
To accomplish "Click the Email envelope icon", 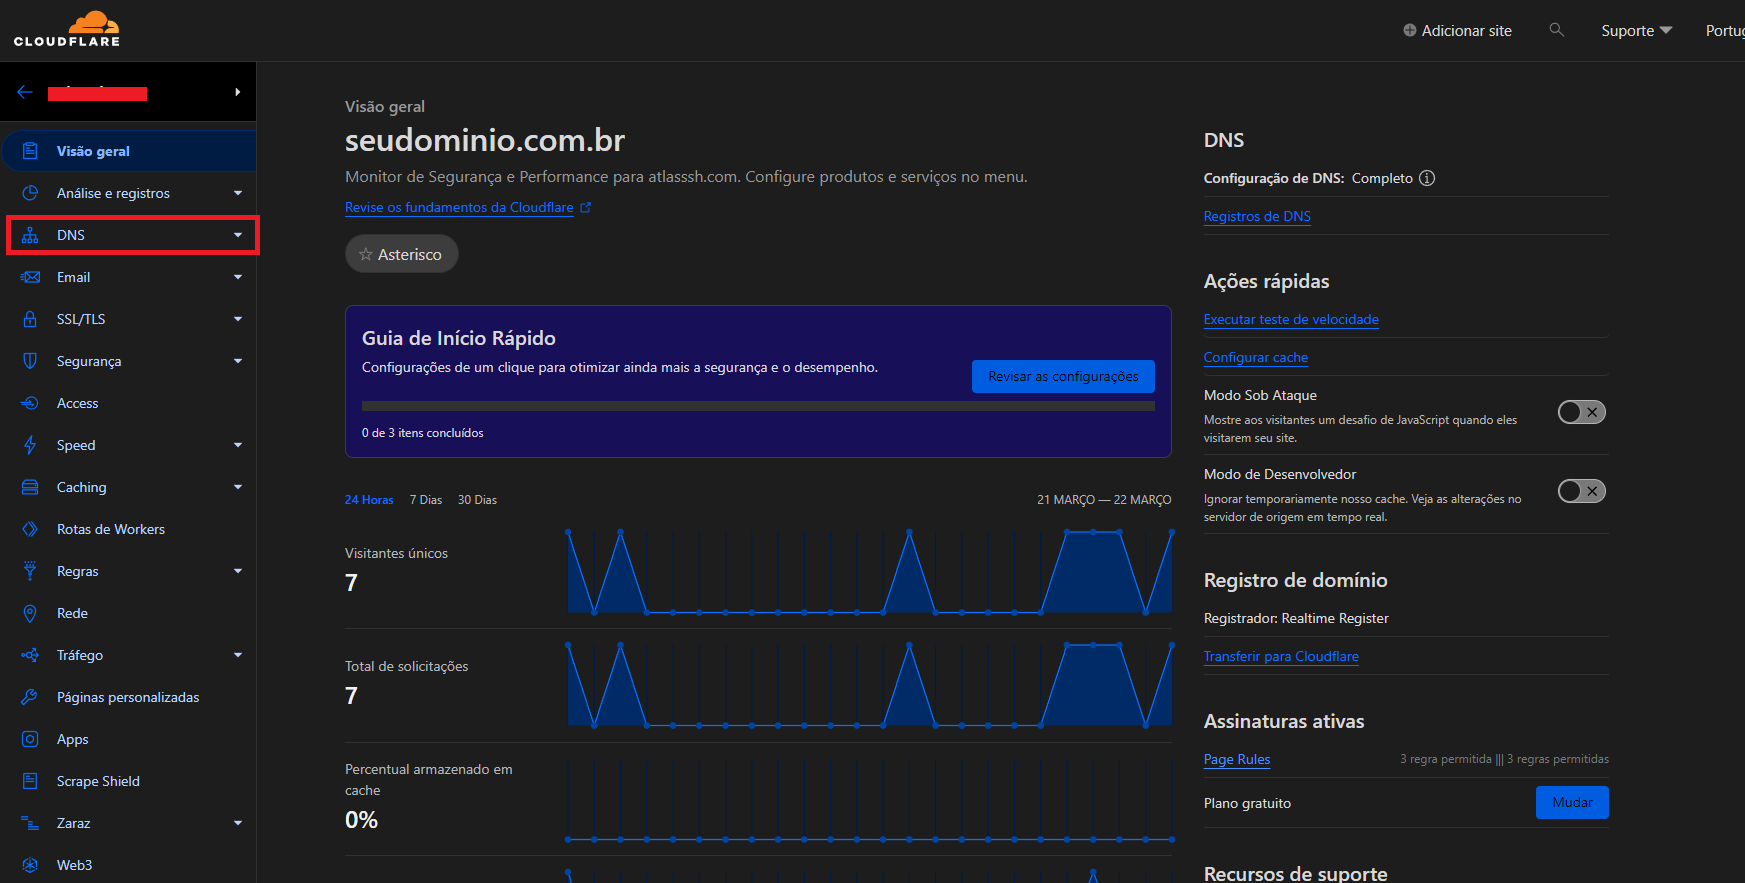I will [x=30, y=277].
